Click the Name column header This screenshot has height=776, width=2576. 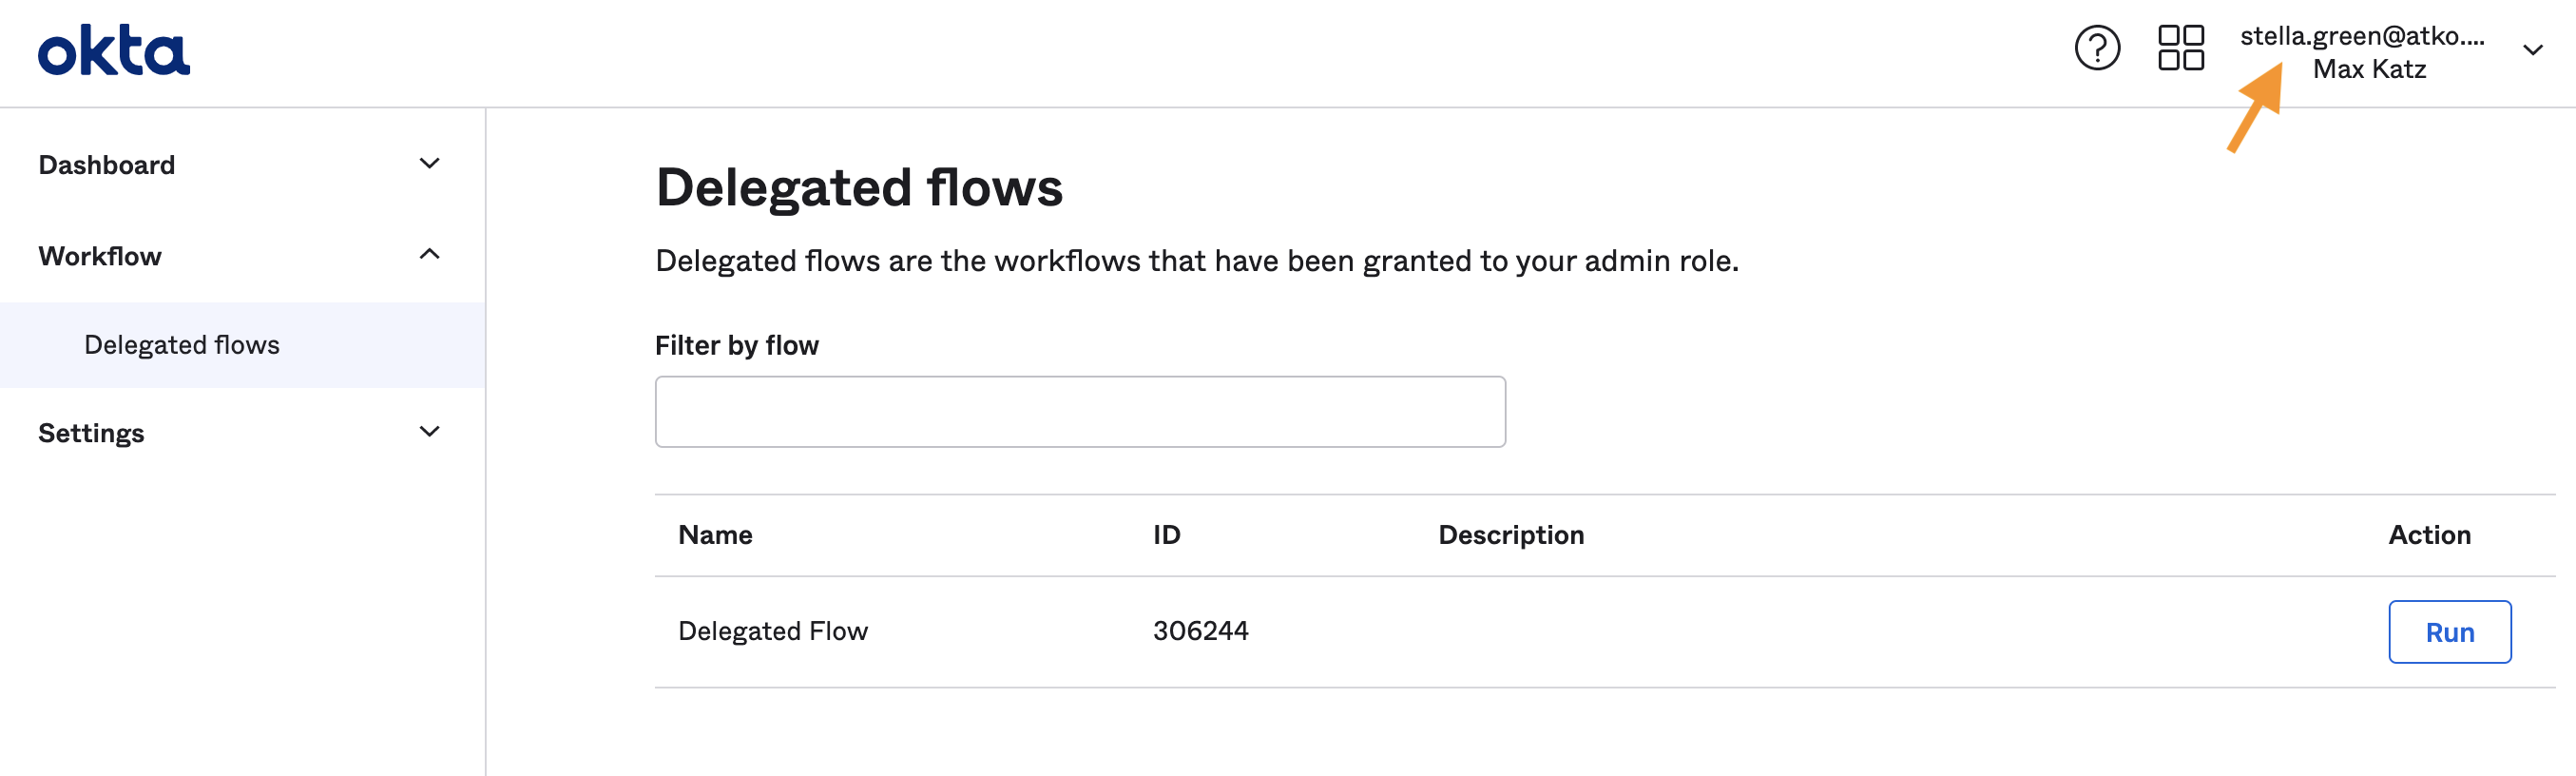click(715, 535)
